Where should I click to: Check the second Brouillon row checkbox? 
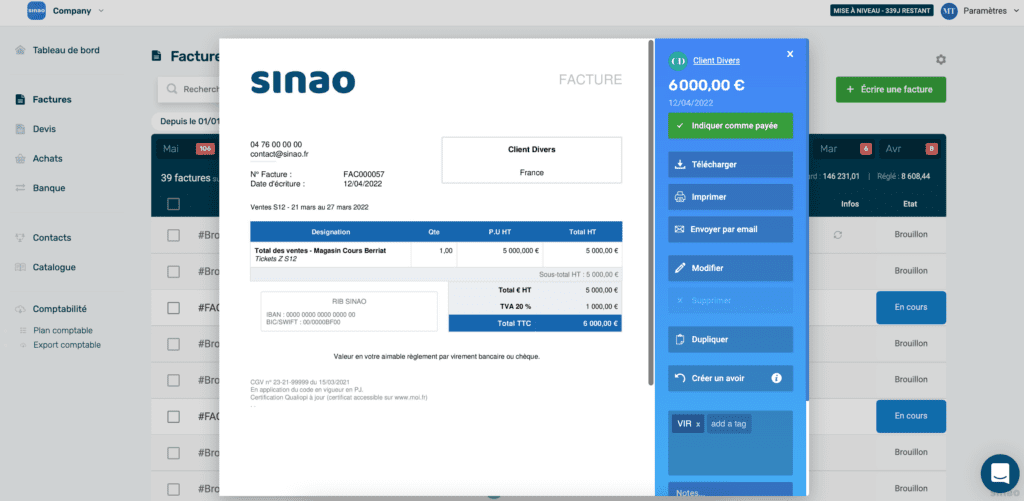tap(173, 271)
